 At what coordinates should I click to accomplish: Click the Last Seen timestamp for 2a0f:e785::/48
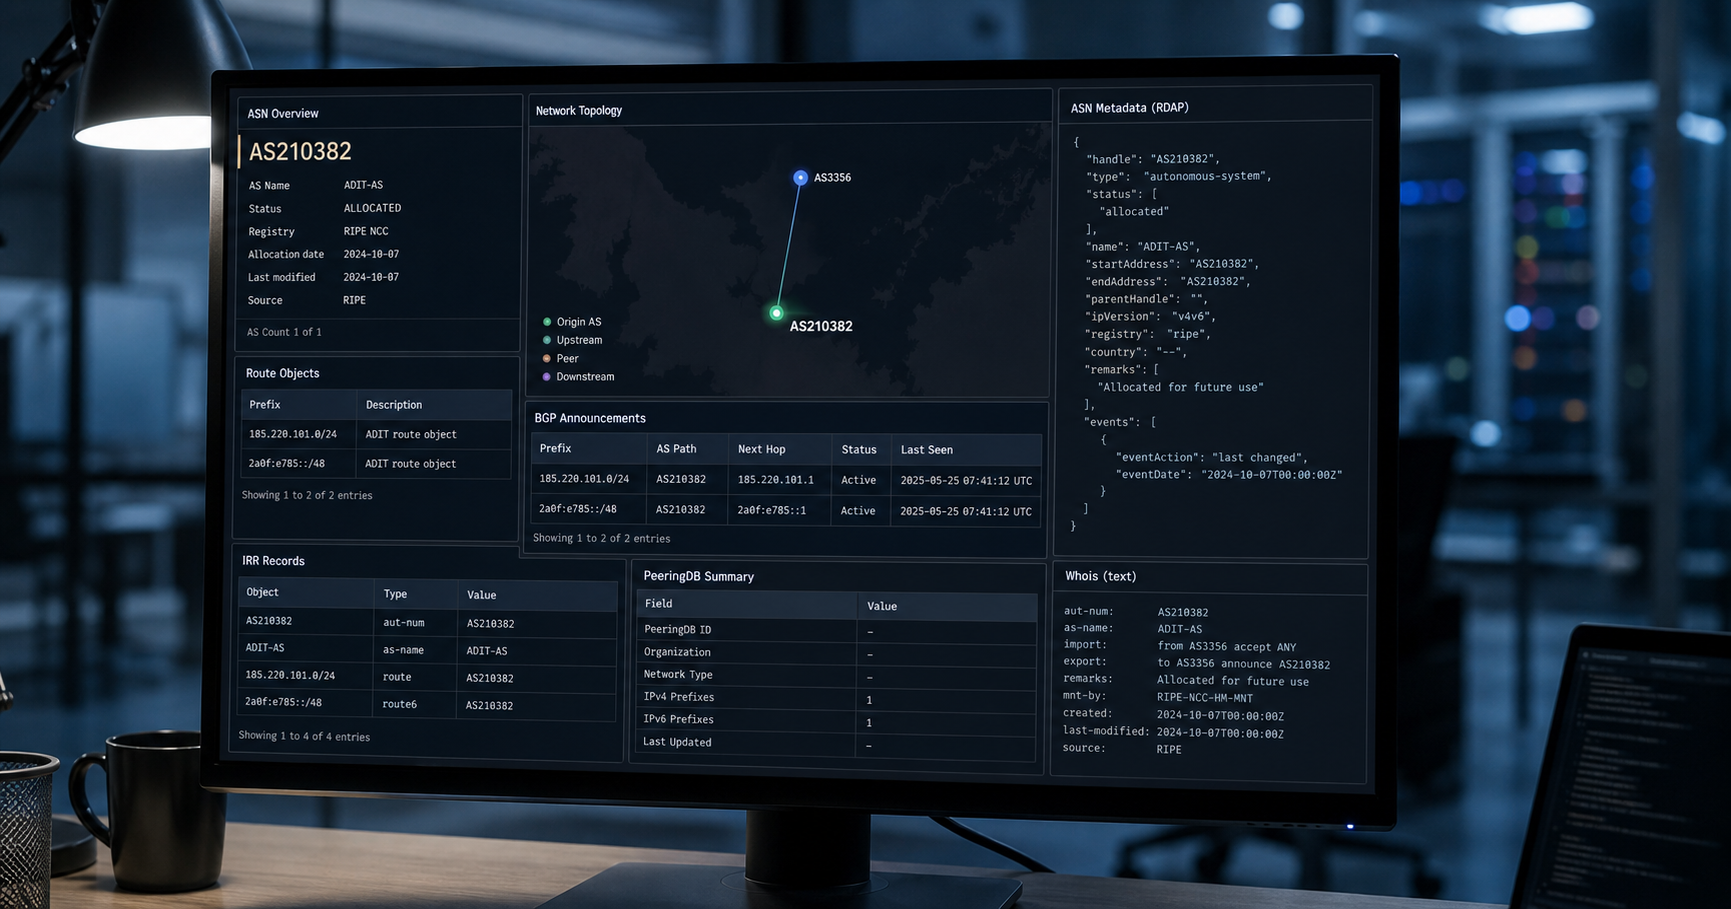966,511
